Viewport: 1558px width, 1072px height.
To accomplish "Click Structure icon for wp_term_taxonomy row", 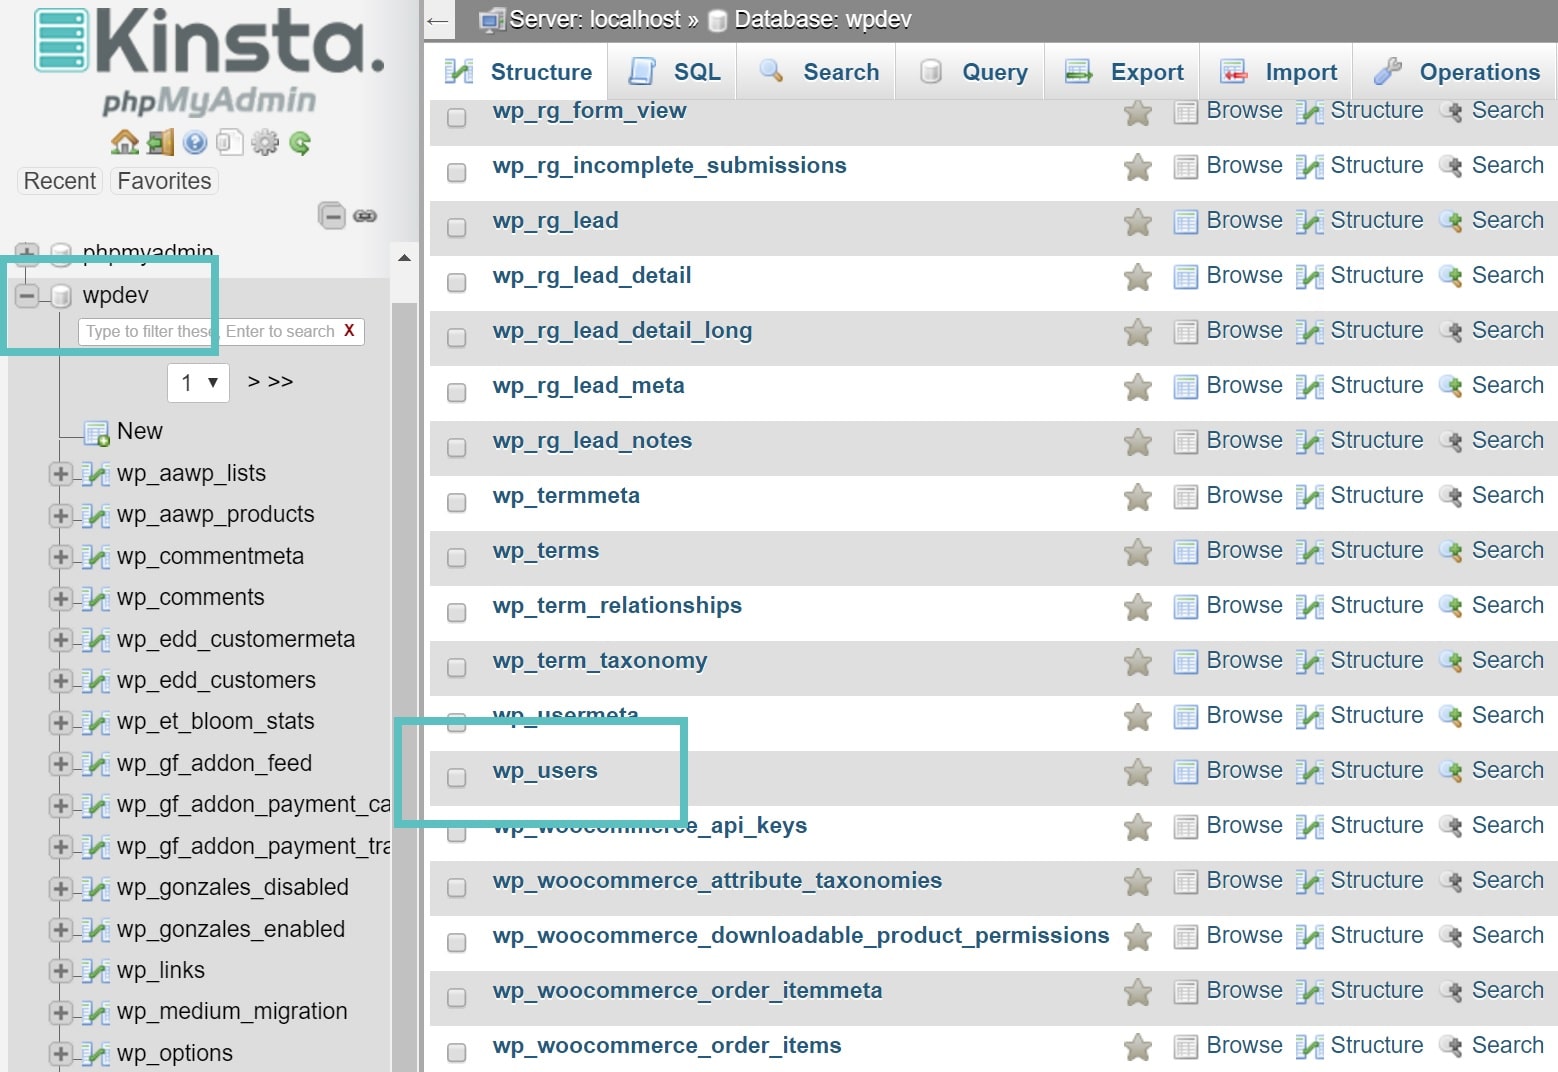I will [x=1309, y=662].
